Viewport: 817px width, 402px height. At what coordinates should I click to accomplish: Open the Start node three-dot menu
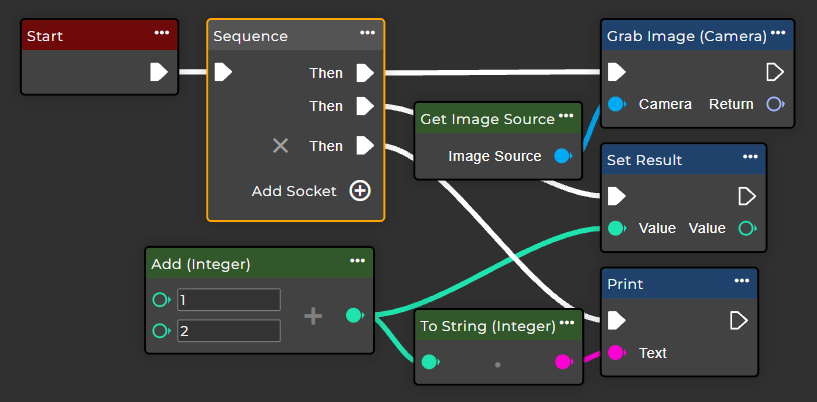pos(162,33)
